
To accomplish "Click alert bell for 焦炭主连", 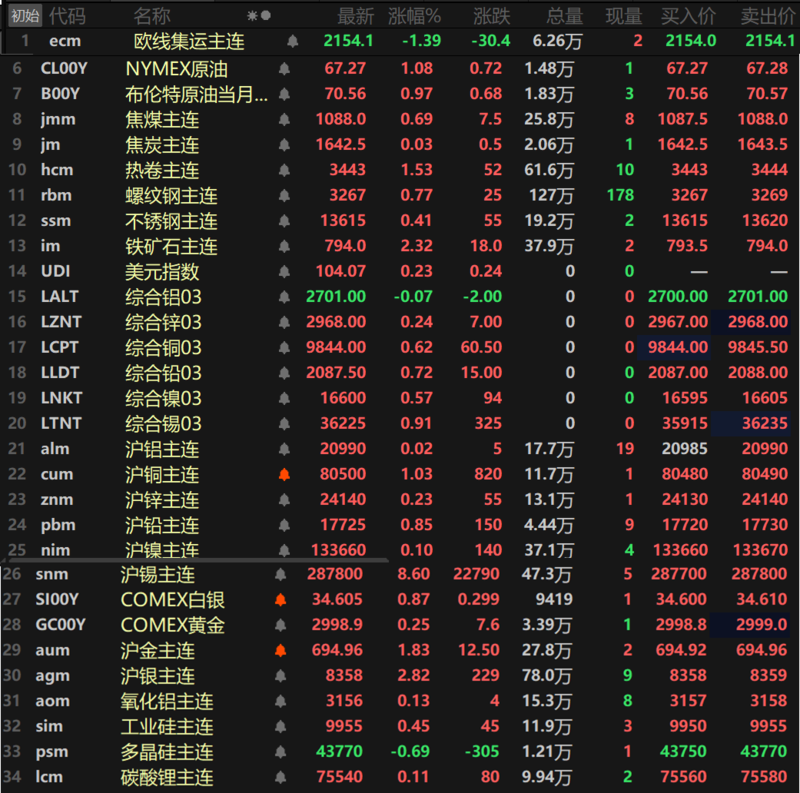I will [284, 145].
